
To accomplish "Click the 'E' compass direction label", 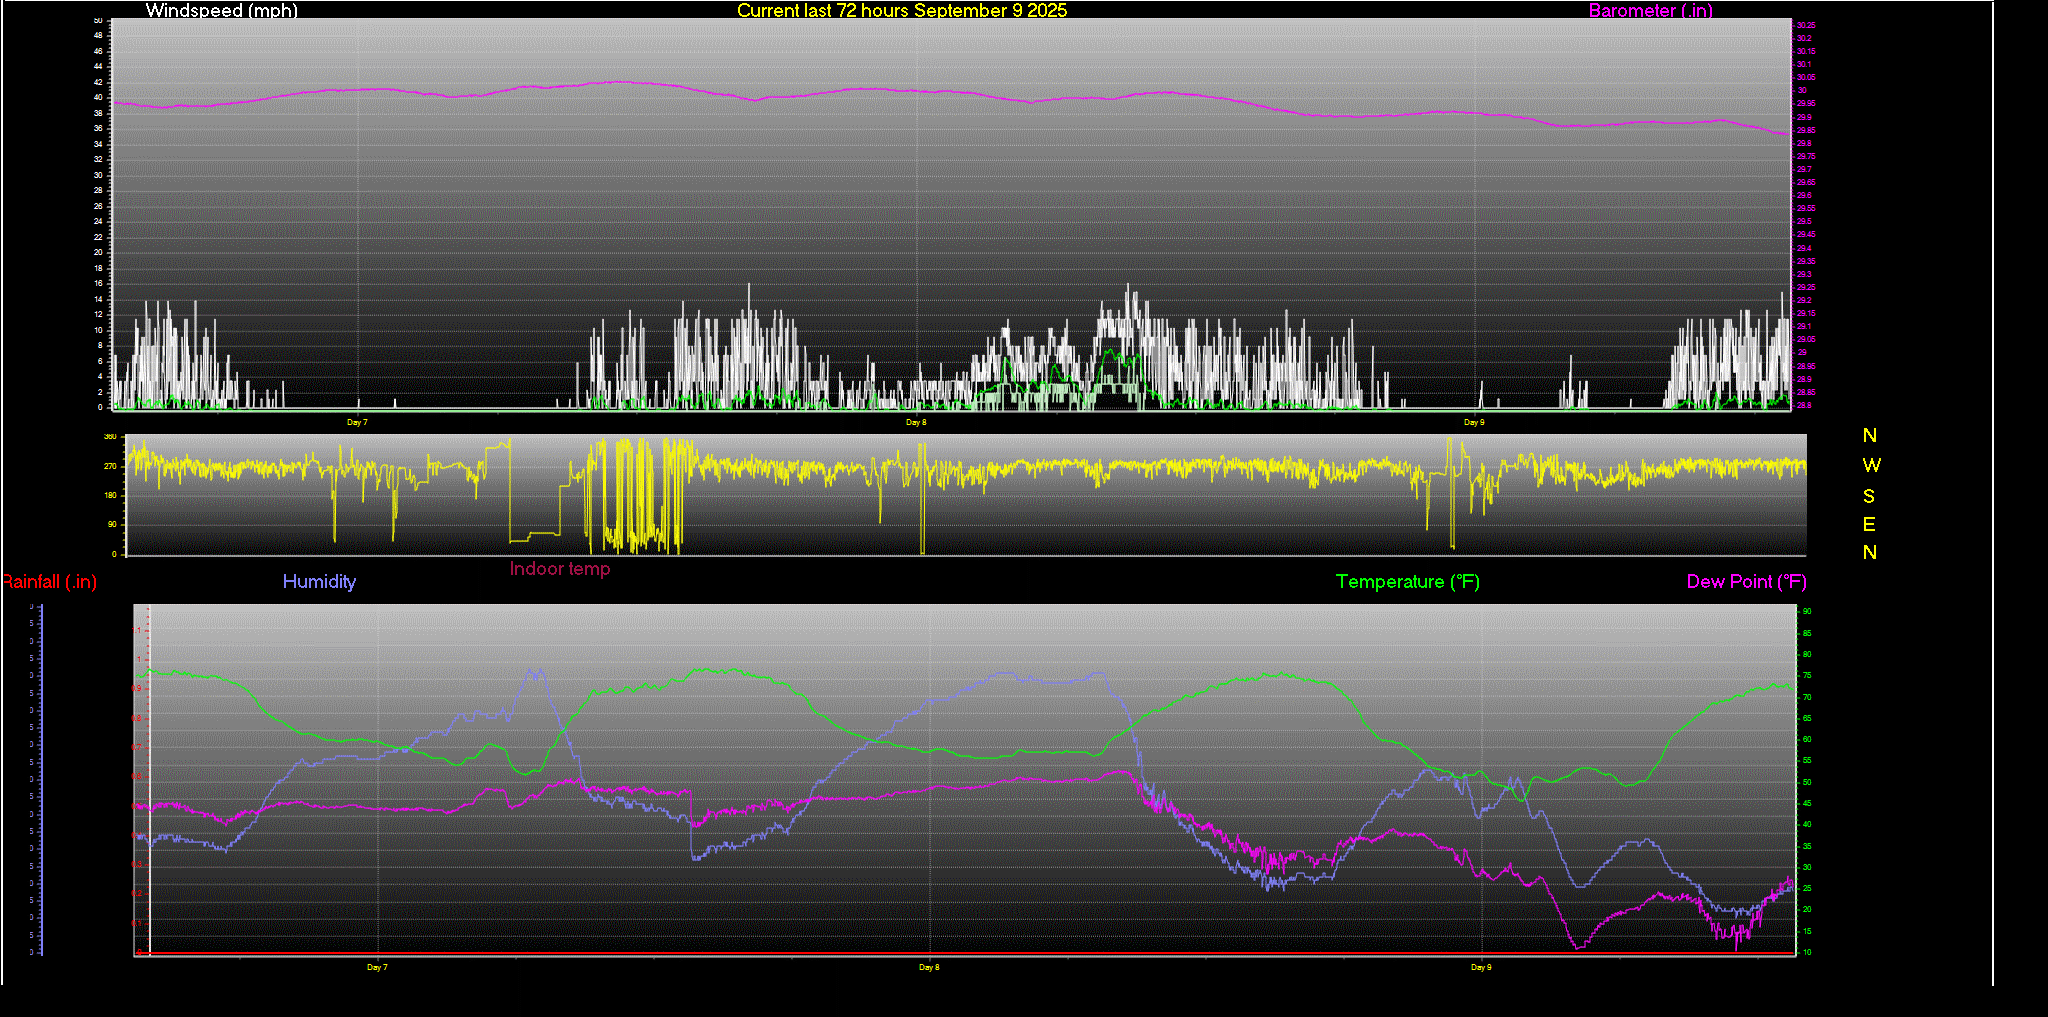I will pos(1869,524).
